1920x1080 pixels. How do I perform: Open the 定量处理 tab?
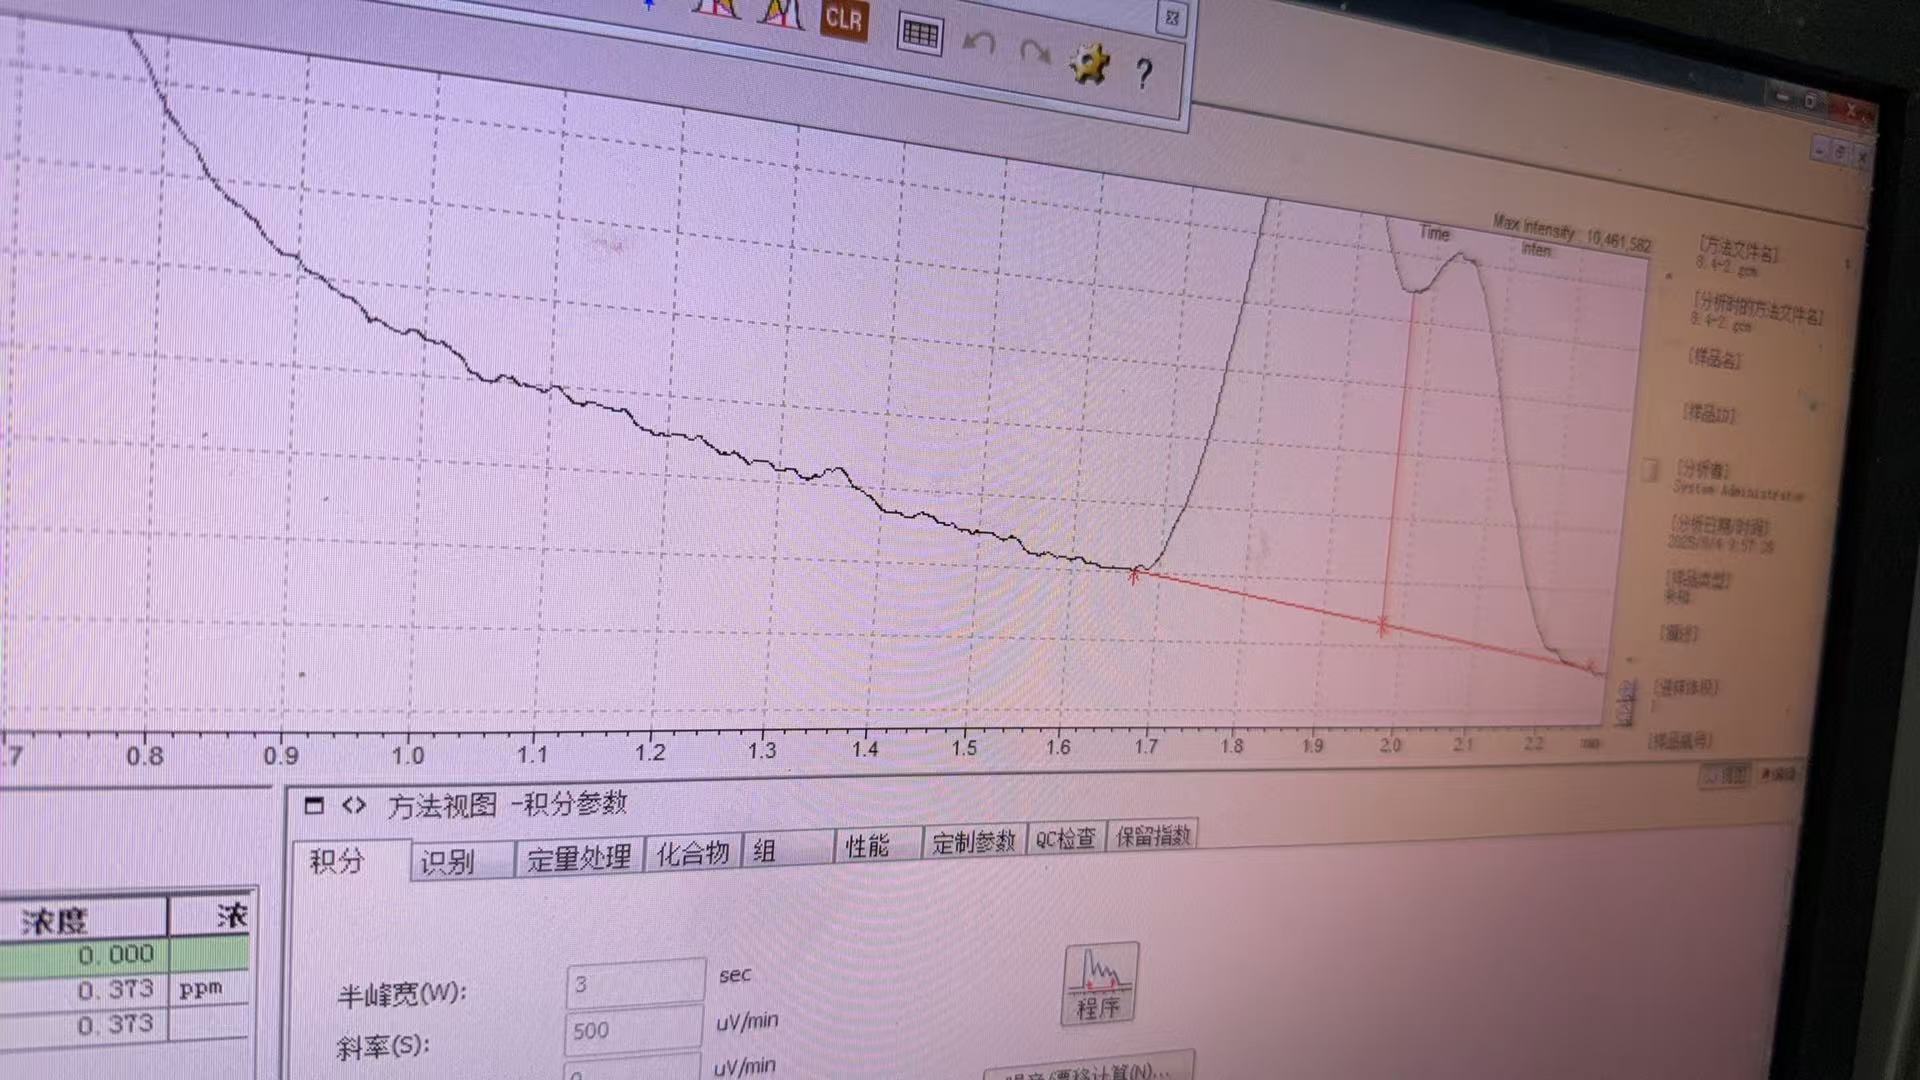(x=578, y=858)
